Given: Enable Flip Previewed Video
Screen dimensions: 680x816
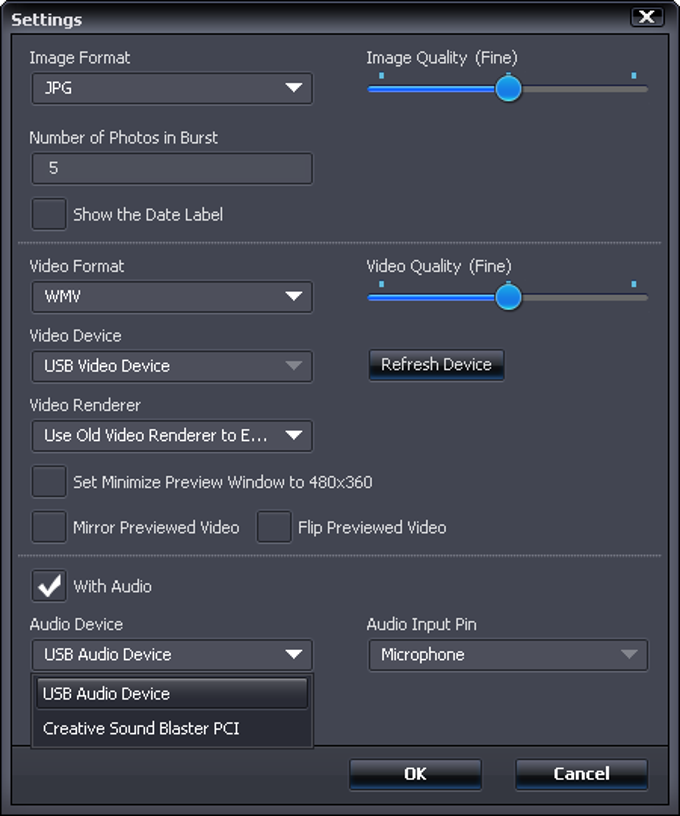Looking at the screenshot, I should pyautogui.click(x=274, y=527).
